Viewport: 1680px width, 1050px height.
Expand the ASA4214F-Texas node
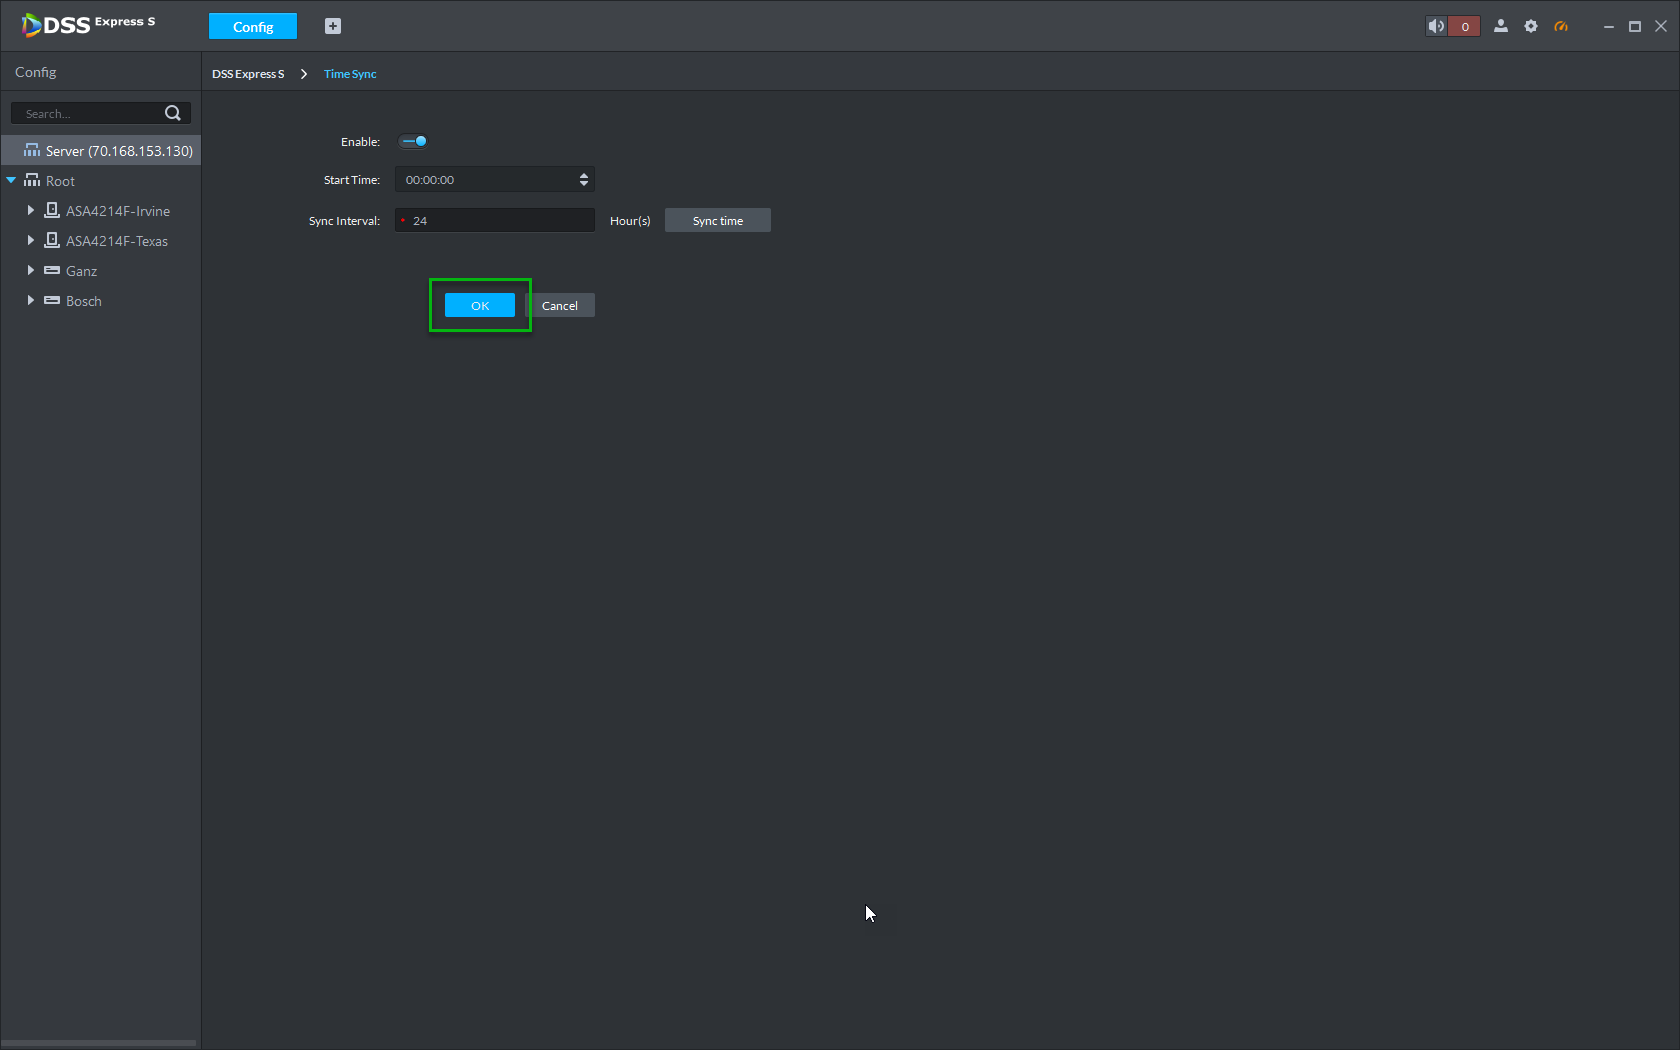point(30,240)
